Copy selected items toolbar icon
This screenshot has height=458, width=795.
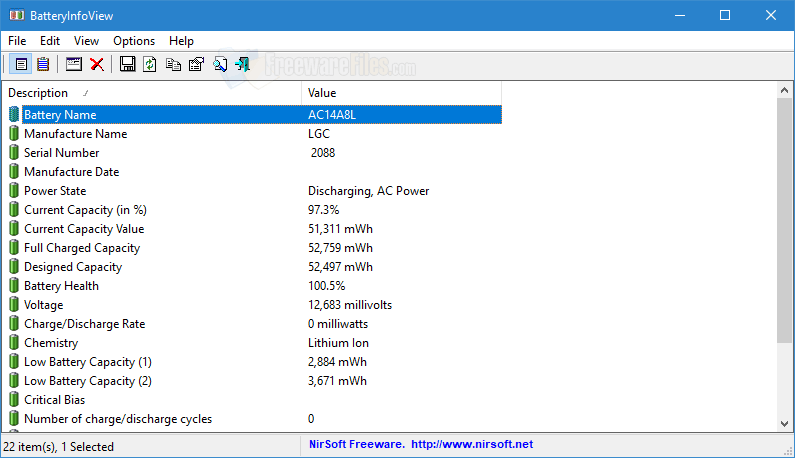click(173, 64)
